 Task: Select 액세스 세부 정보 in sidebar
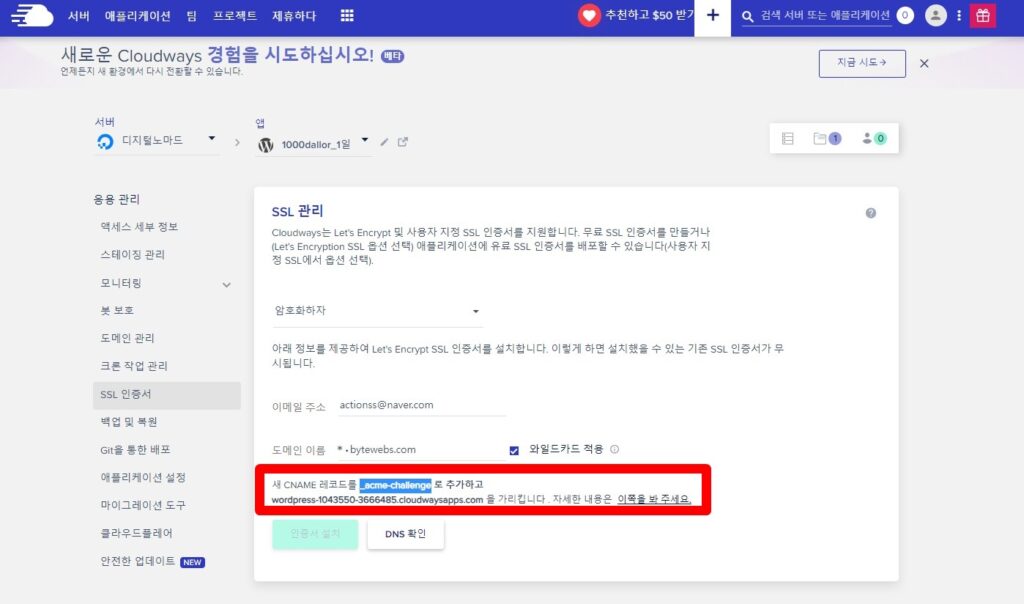click(139, 227)
